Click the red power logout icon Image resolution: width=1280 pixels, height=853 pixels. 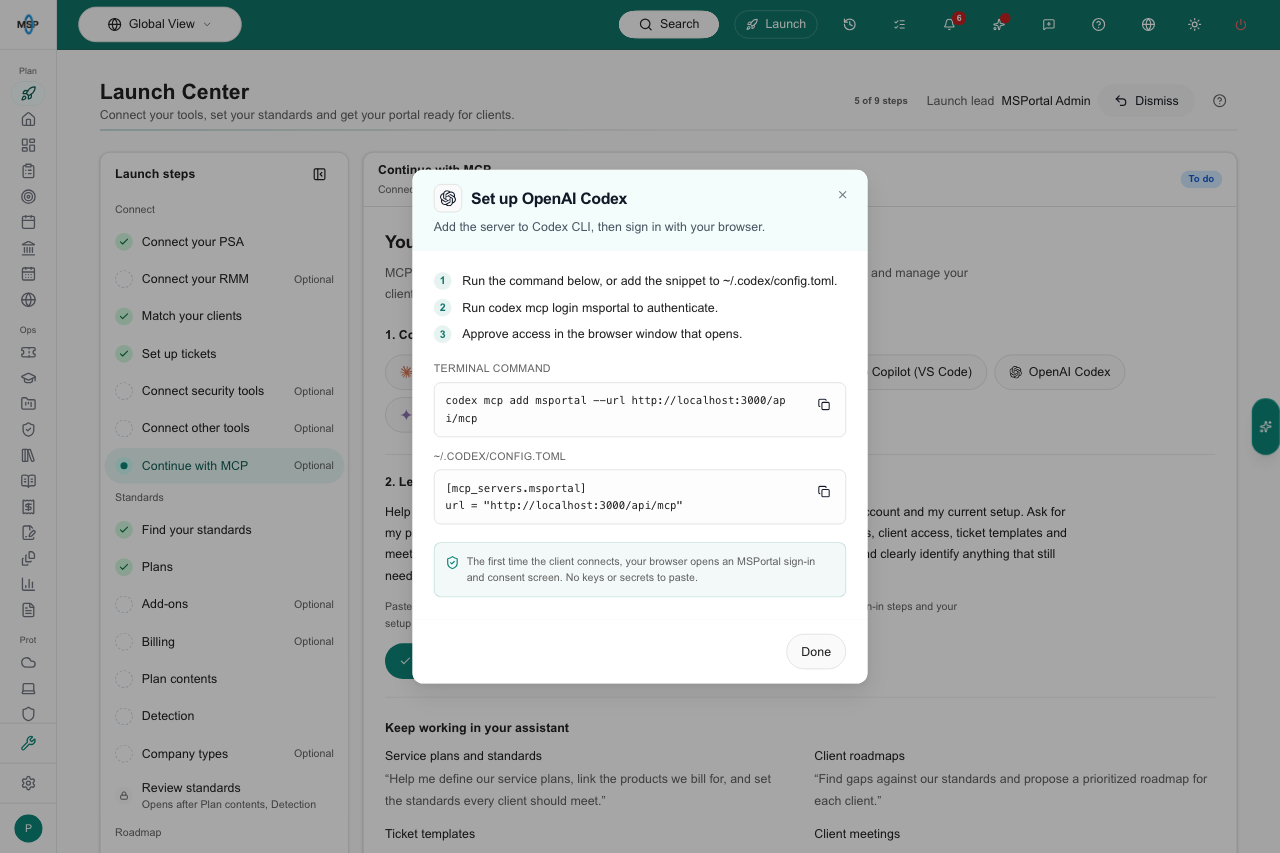[x=1241, y=24]
